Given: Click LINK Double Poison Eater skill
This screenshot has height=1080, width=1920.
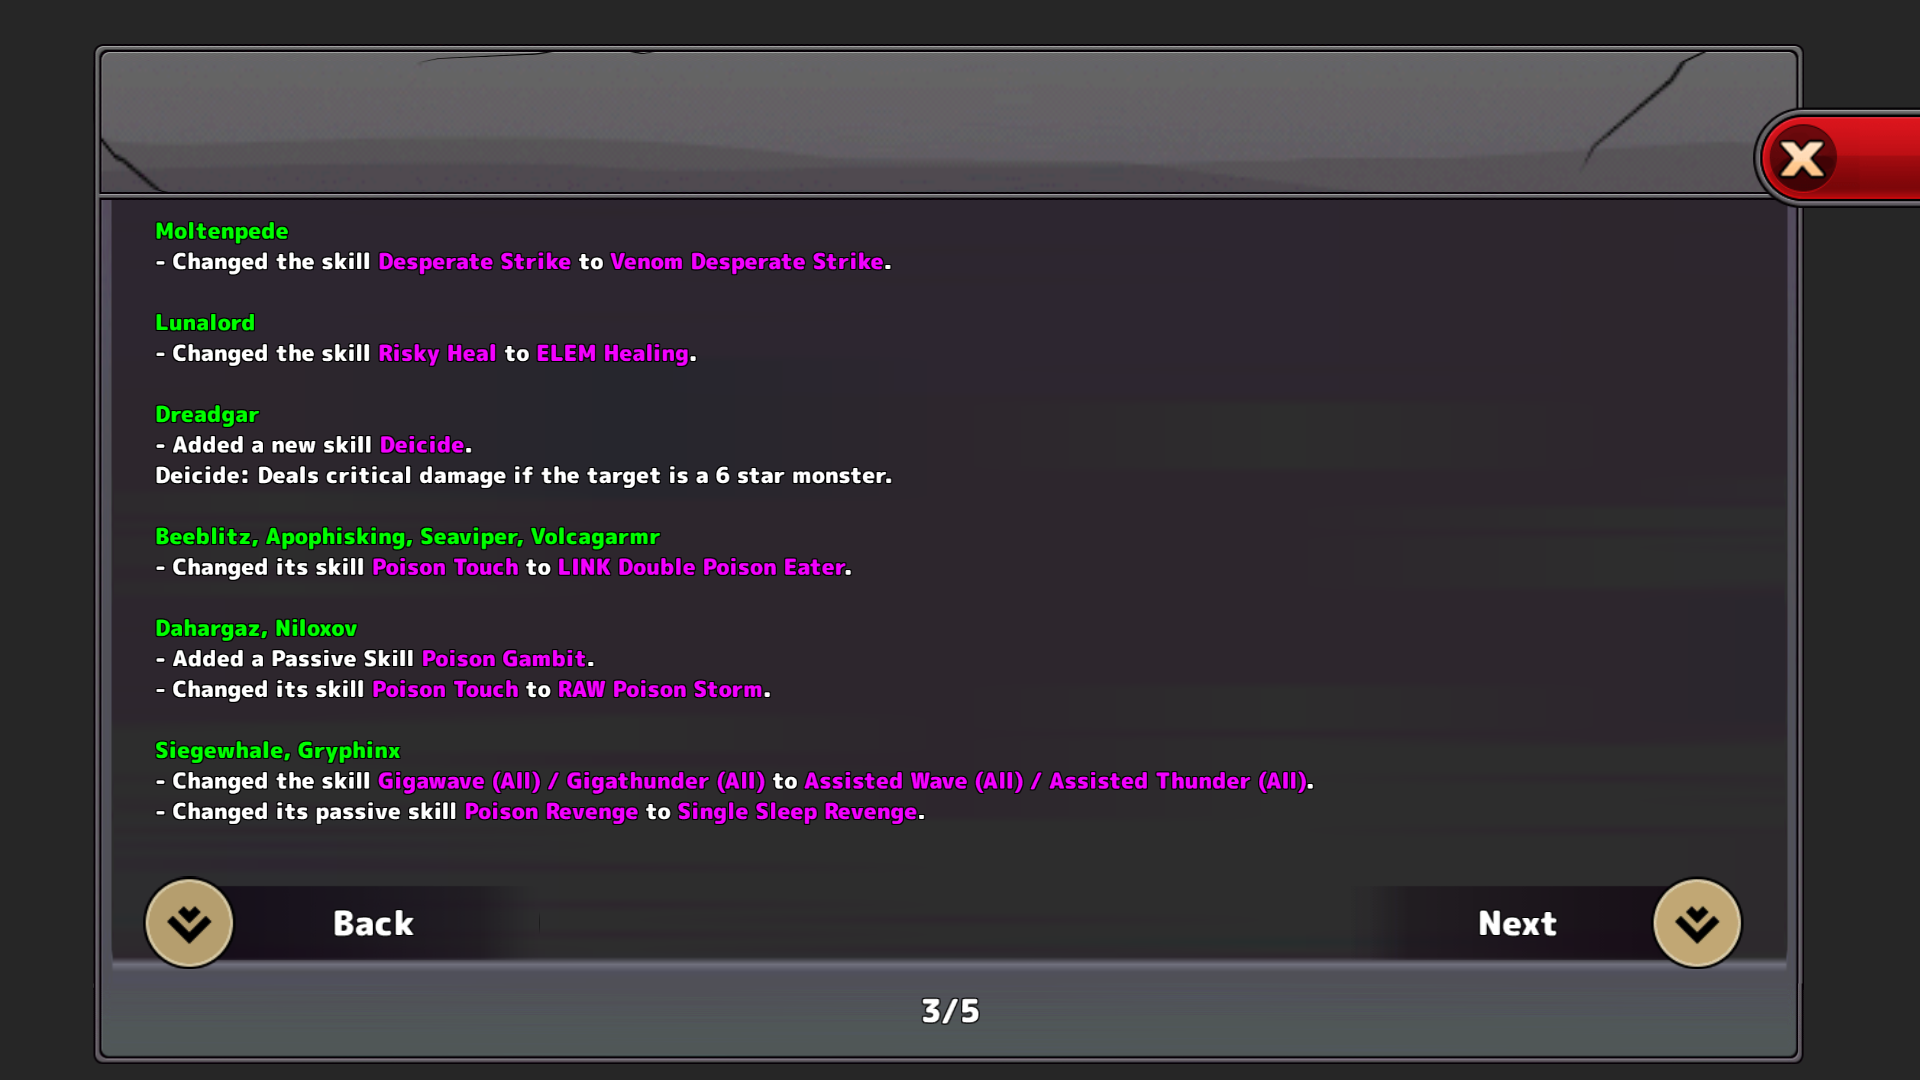Looking at the screenshot, I should coord(702,567).
